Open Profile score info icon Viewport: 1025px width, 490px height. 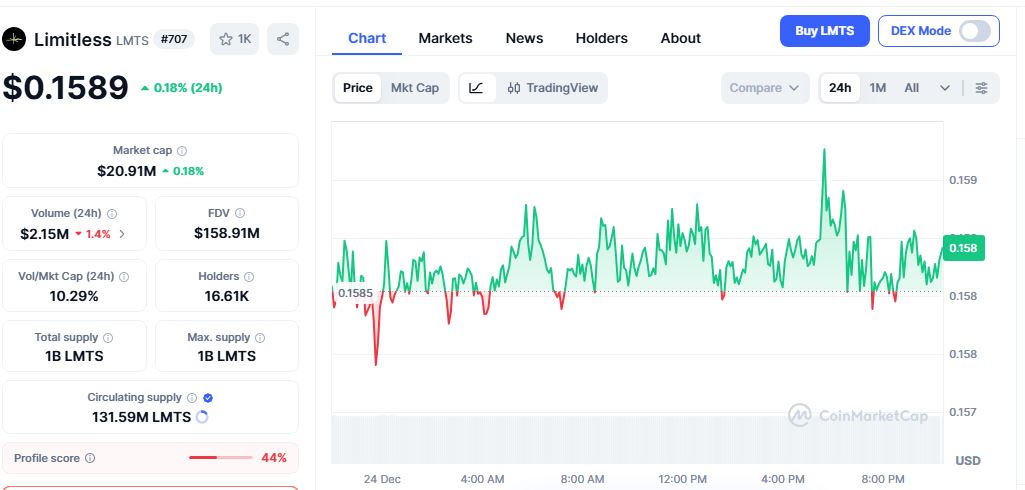tap(90, 459)
